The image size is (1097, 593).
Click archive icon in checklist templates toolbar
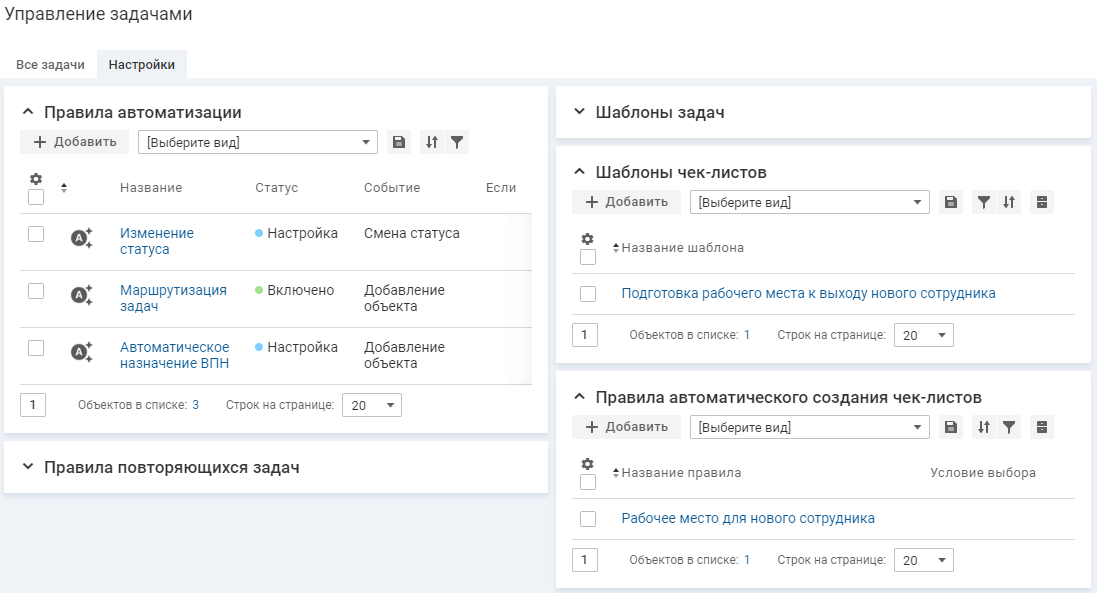(x=1042, y=202)
